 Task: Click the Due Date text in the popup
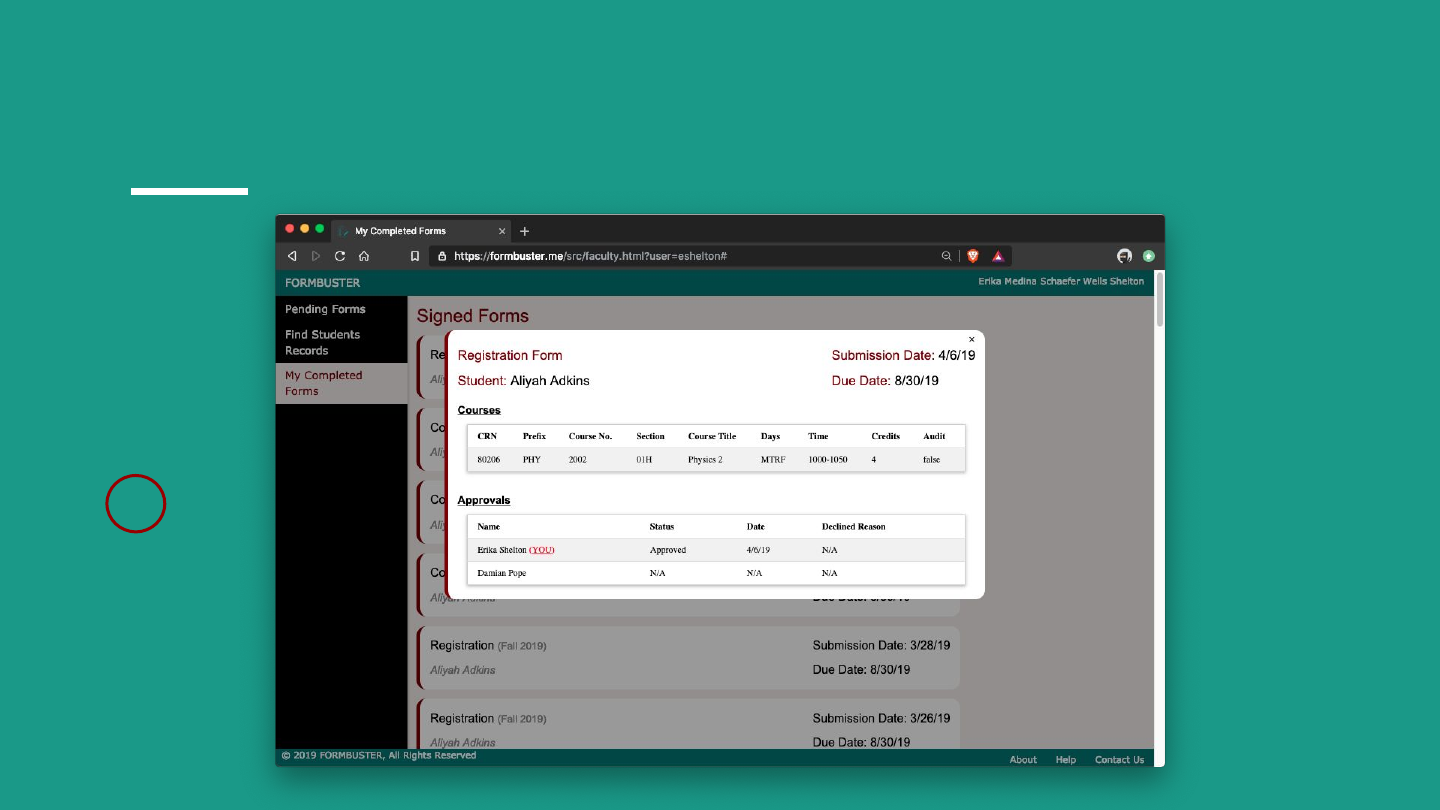(885, 381)
